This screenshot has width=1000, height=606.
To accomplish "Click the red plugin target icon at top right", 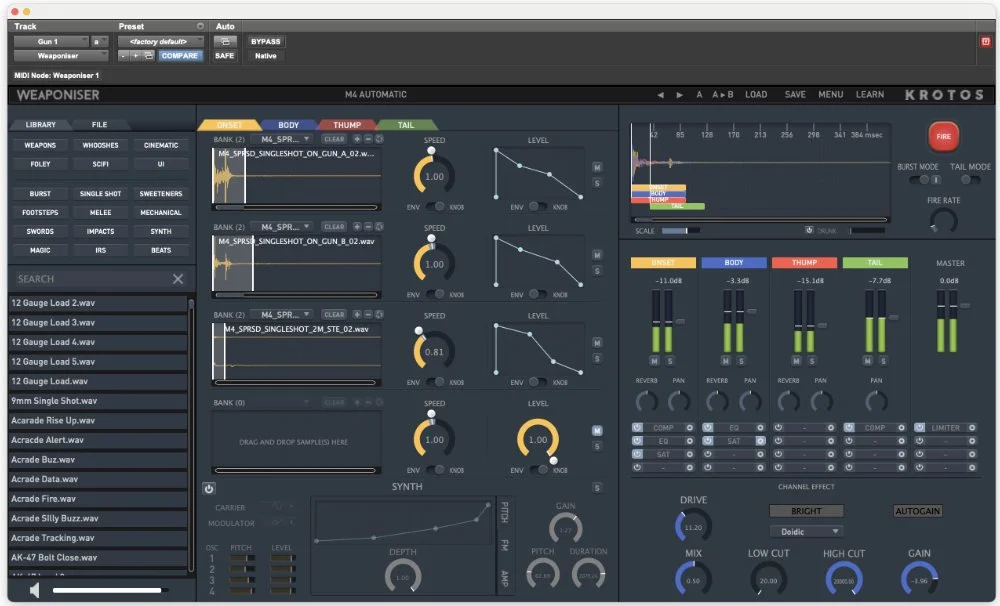I will pyautogui.click(x=985, y=41).
